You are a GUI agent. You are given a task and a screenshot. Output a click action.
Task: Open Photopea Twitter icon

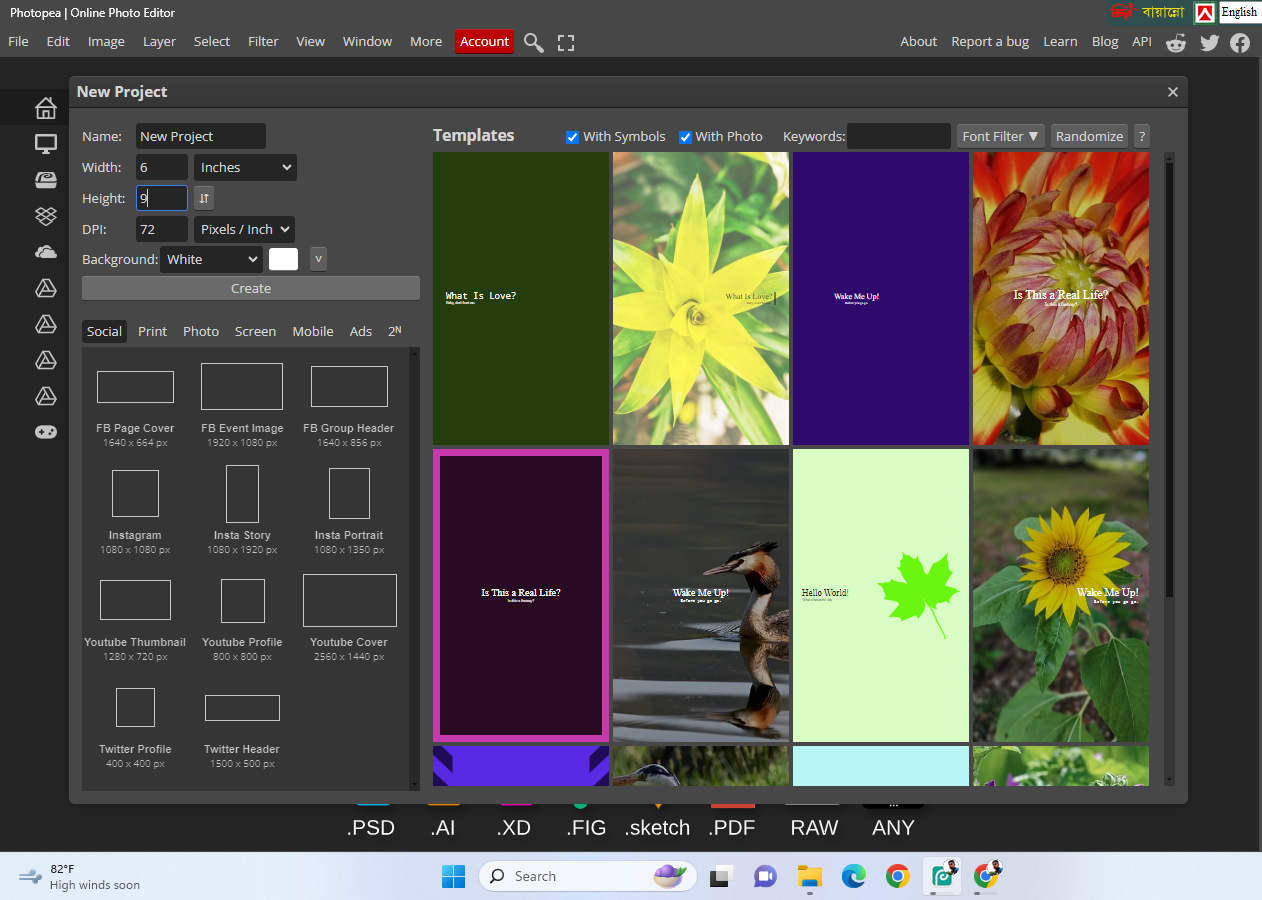pyautogui.click(x=1209, y=42)
